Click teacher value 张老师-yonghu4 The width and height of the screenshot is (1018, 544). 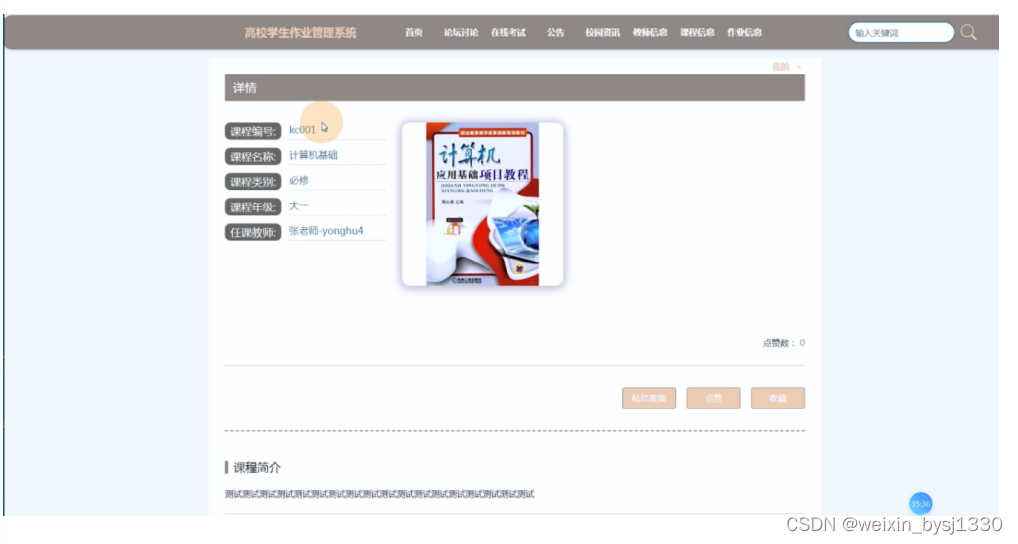326,231
